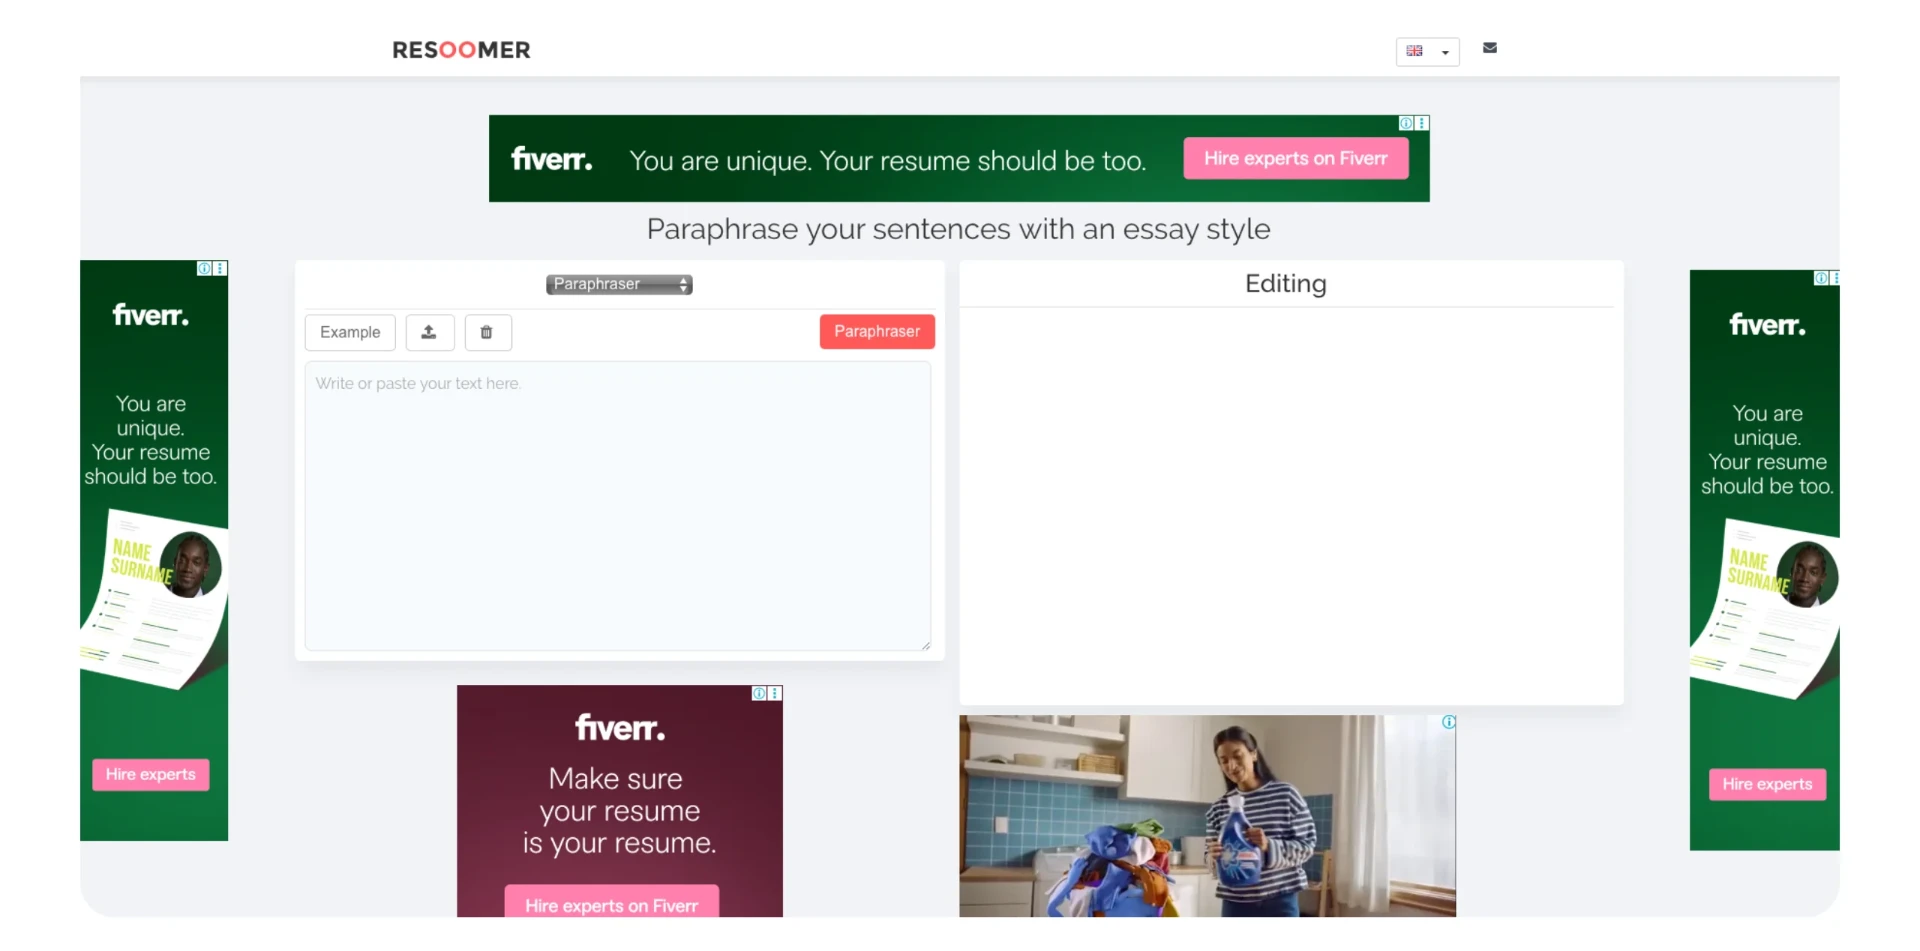Viewport: 1920px width, 951px height.
Task: Click the 'Paraphrase your sentences with an essay style' heading
Action: point(958,229)
